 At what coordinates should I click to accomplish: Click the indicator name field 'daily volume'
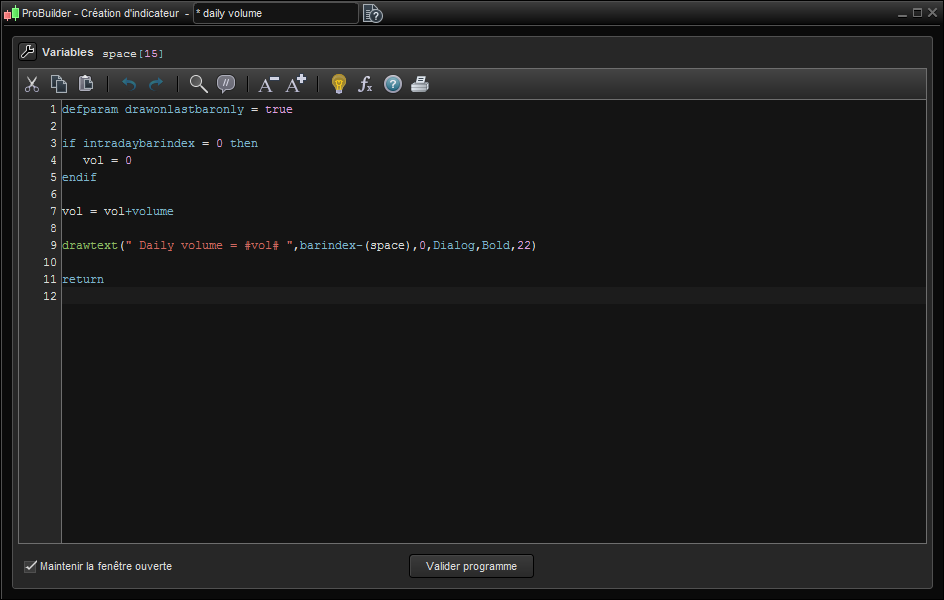[275, 13]
